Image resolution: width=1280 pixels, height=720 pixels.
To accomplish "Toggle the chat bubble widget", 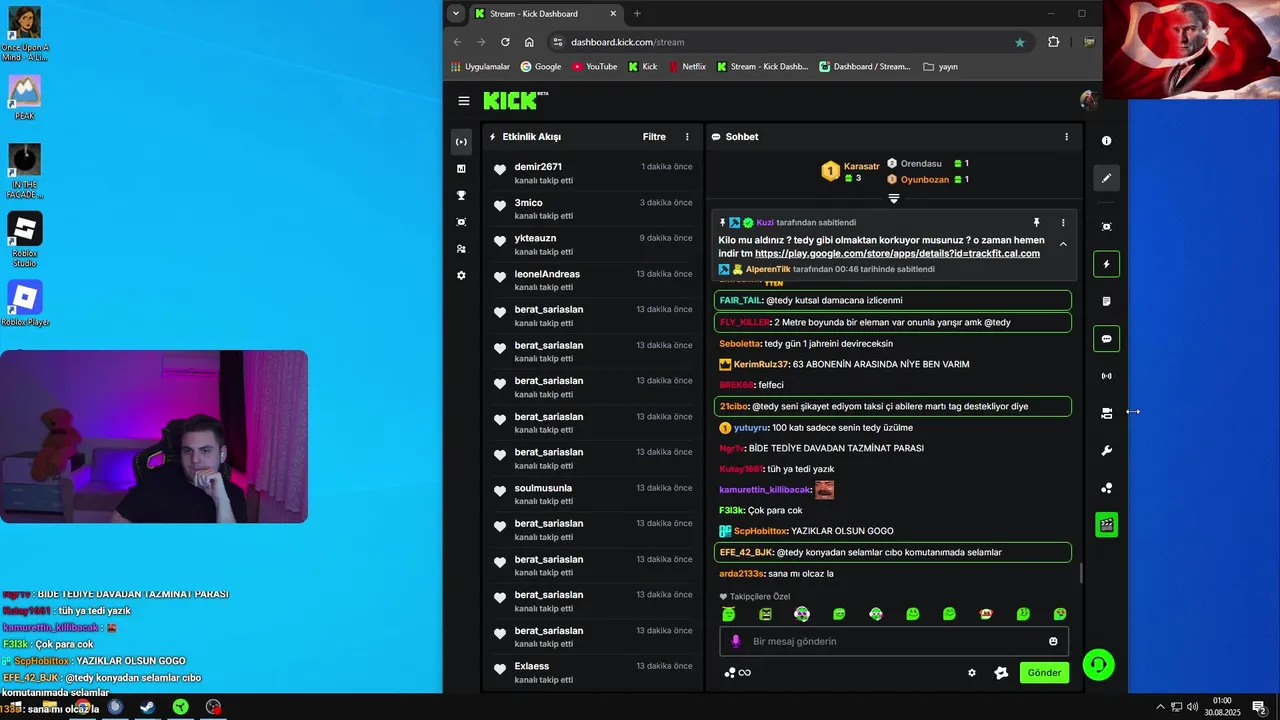I will click(1106, 339).
